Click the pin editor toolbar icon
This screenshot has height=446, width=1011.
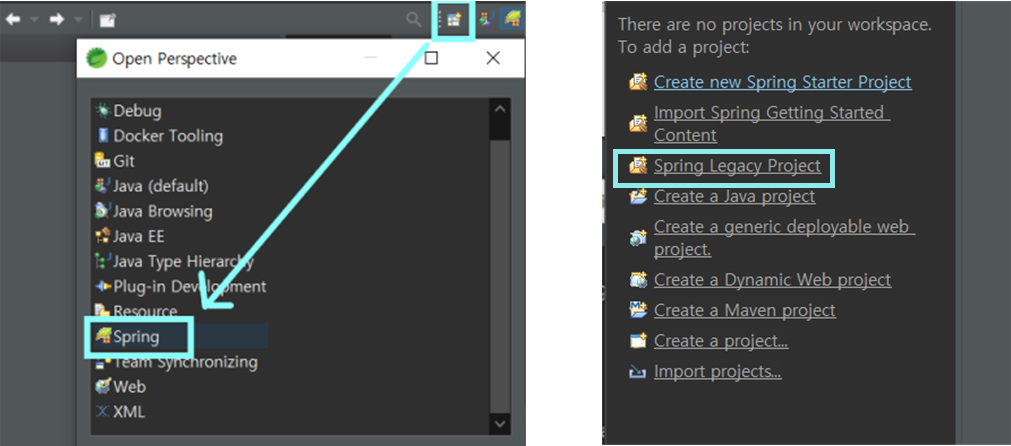107,20
